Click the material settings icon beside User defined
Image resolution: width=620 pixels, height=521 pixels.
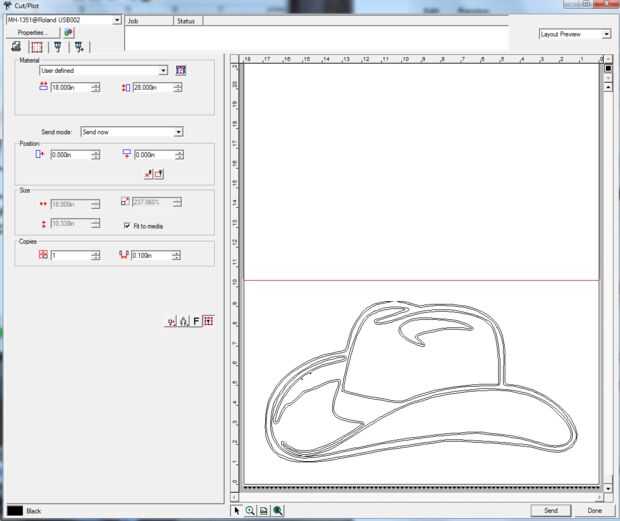point(181,71)
